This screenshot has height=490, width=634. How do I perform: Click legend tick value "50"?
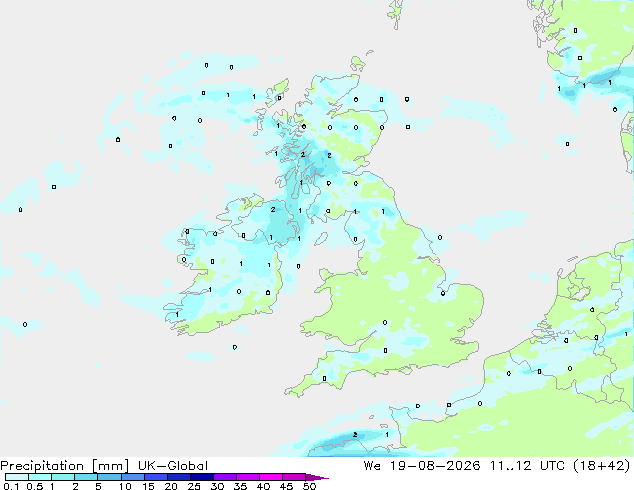[309, 486]
